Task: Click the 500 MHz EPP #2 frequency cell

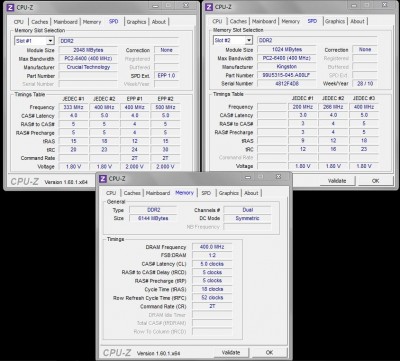Action: click(165, 107)
